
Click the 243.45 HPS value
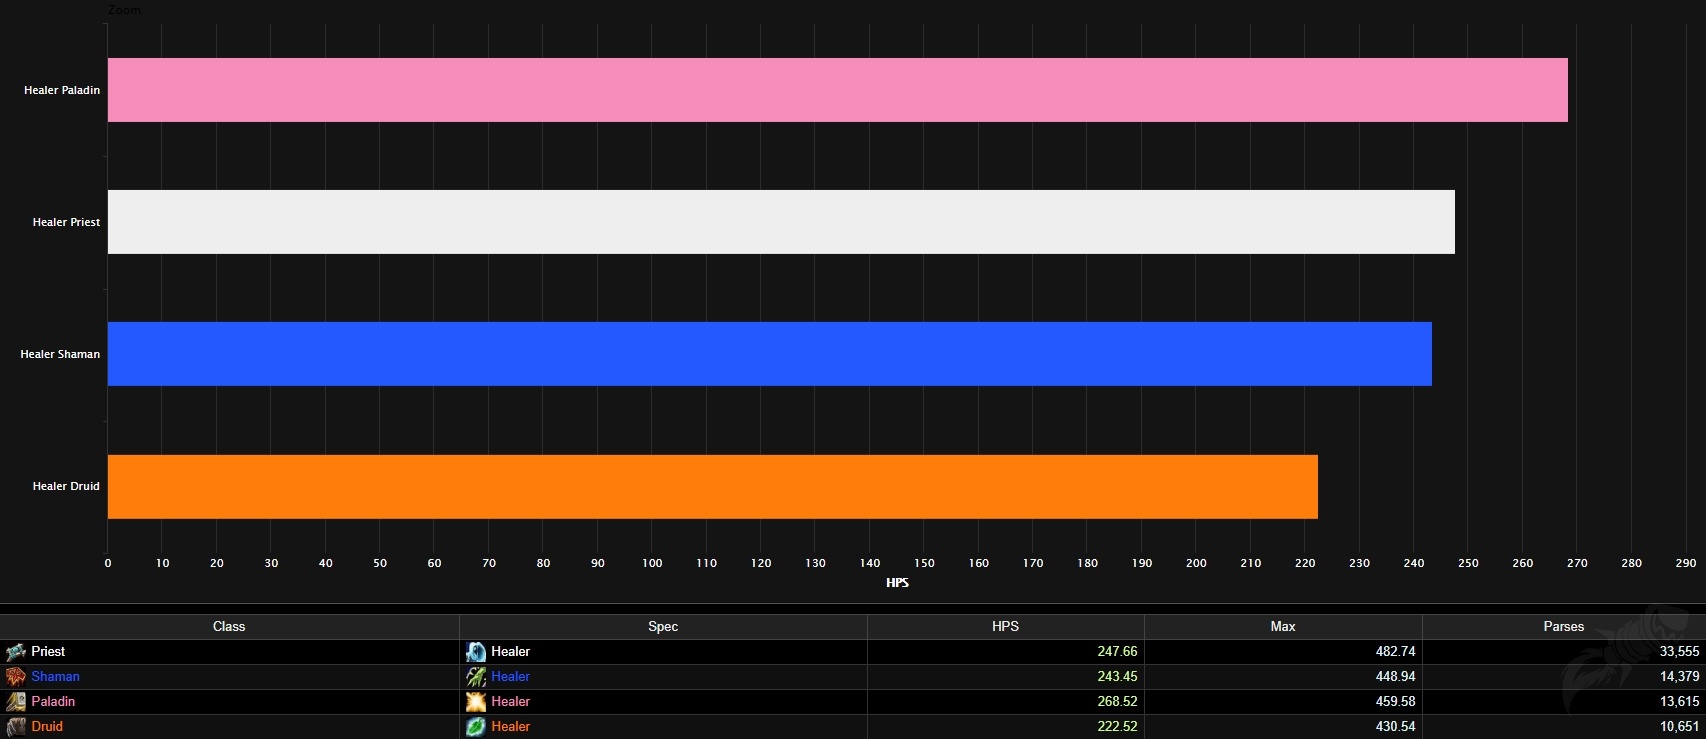click(x=1117, y=677)
